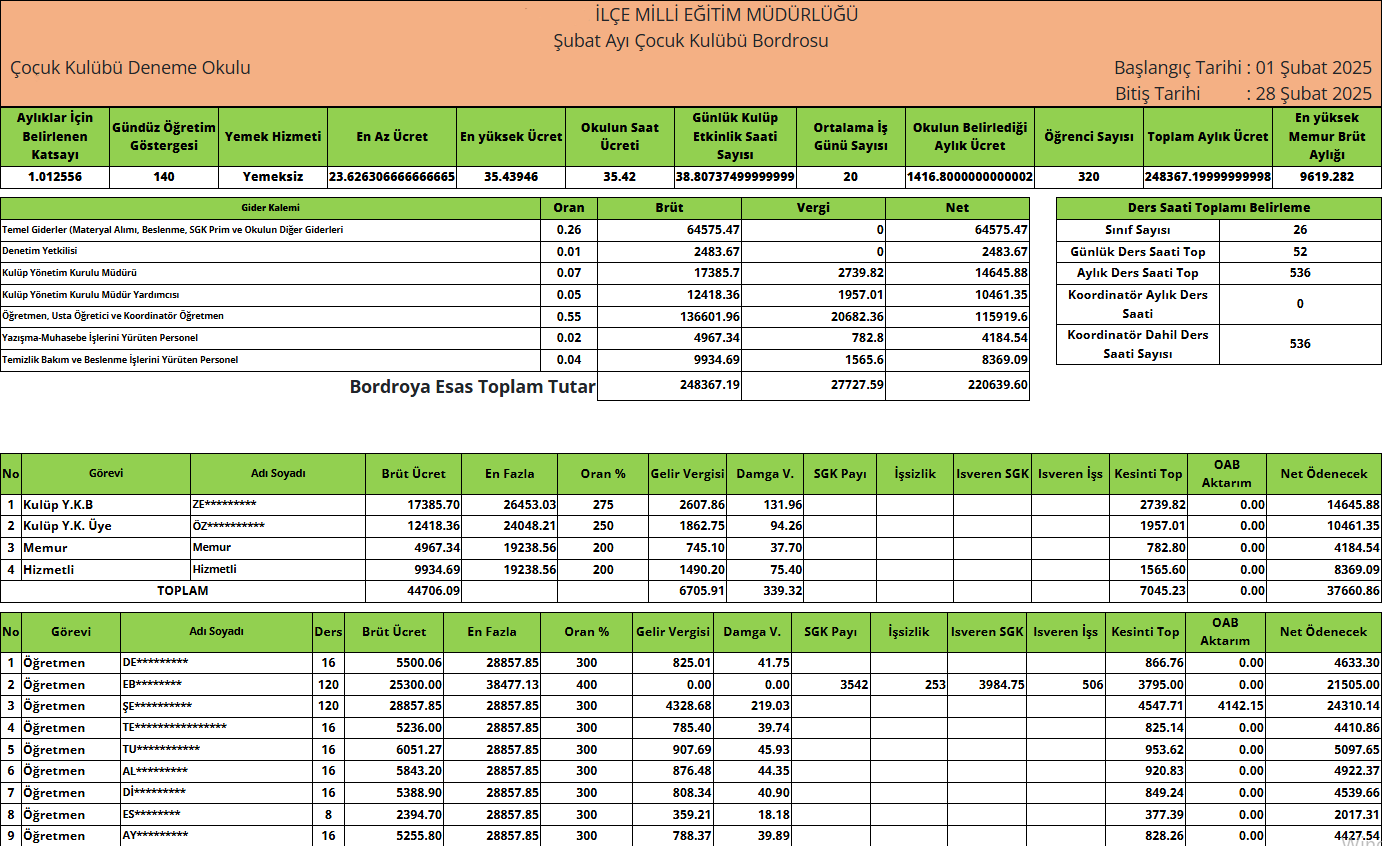Viewport: 1382px width, 846px height.
Task: Click the Koordinatör Aylık Ders Saati label
Action: point(1137,304)
